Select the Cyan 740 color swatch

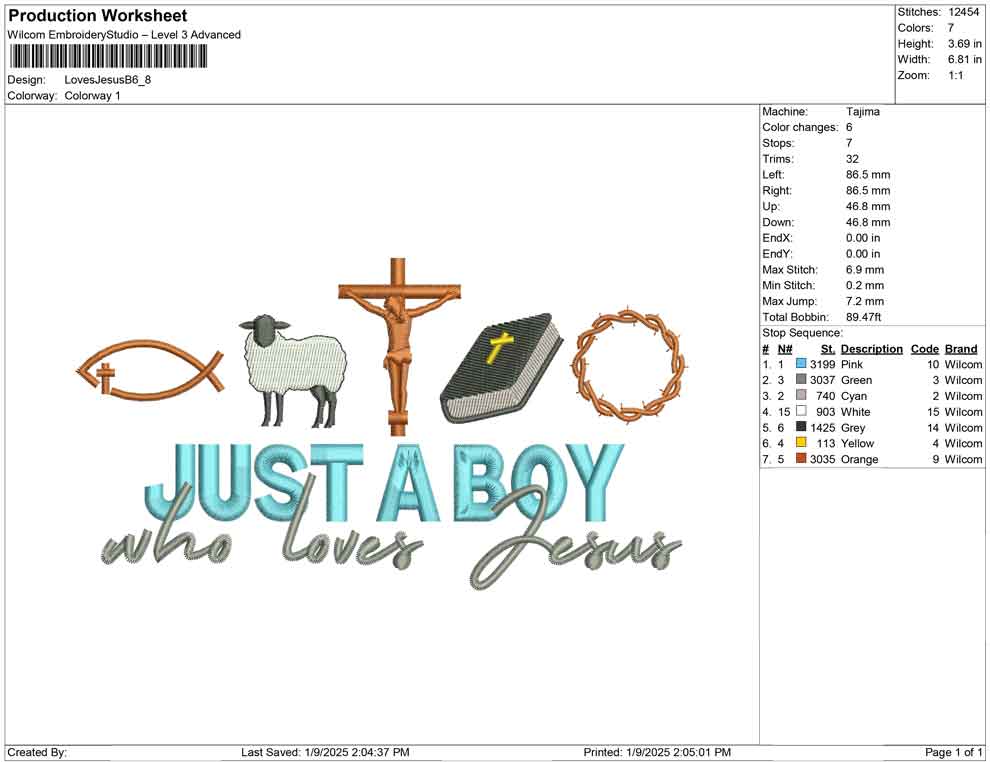[x=800, y=396]
